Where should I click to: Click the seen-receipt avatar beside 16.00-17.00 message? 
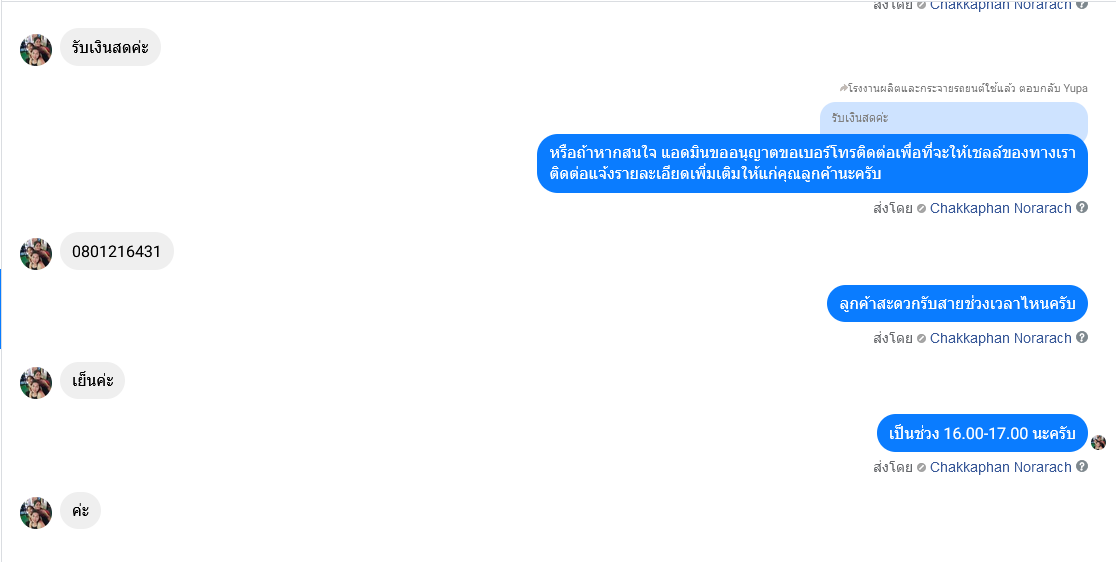point(1099,442)
